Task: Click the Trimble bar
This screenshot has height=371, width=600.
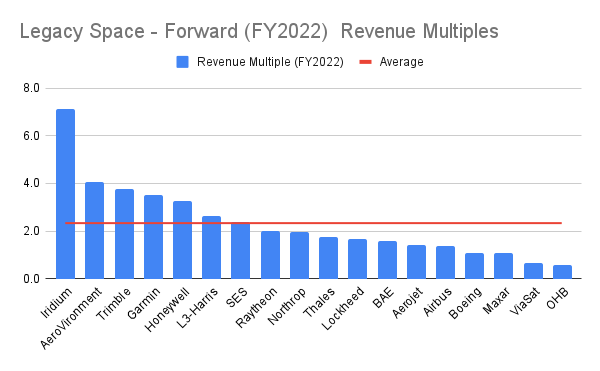Action: (124, 234)
